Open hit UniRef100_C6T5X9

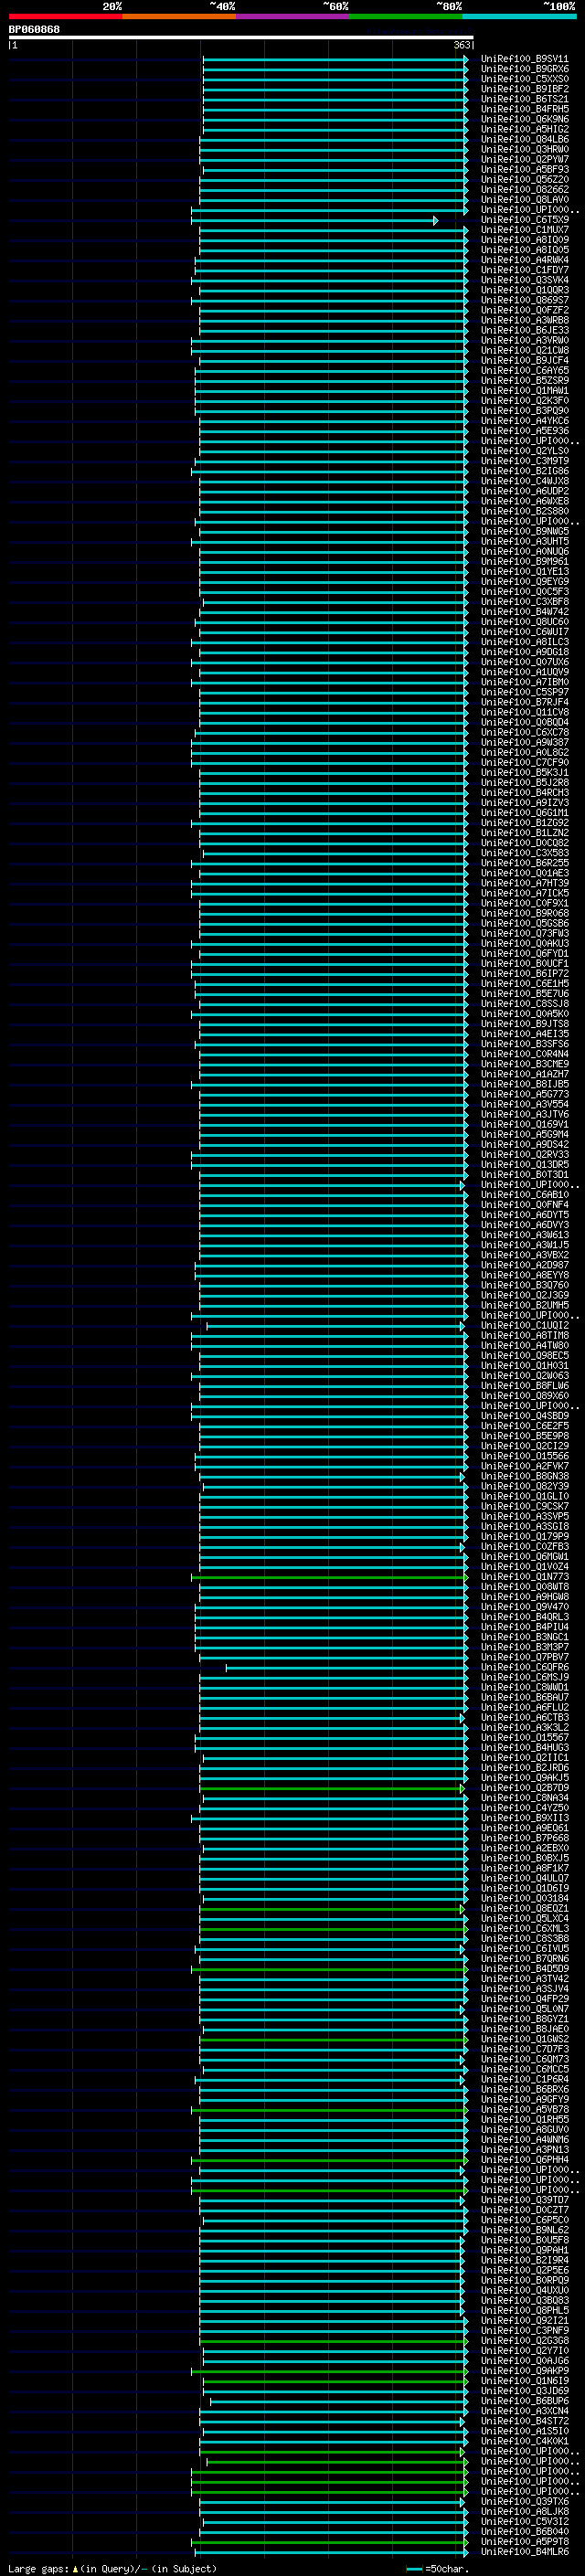(x=524, y=220)
